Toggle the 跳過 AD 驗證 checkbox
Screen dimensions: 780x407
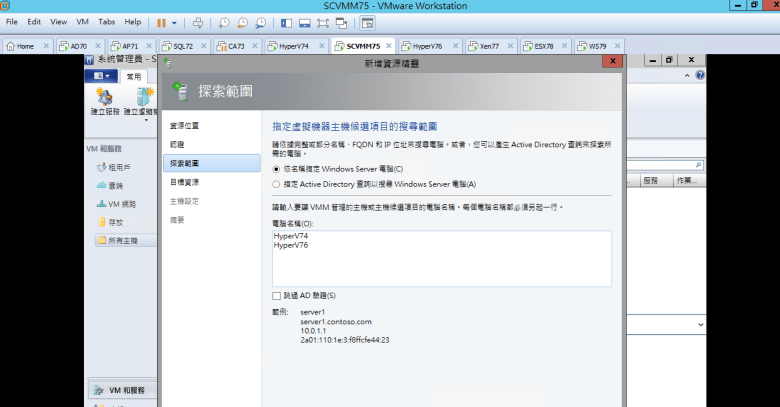pyautogui.click(x=277, y=296)
